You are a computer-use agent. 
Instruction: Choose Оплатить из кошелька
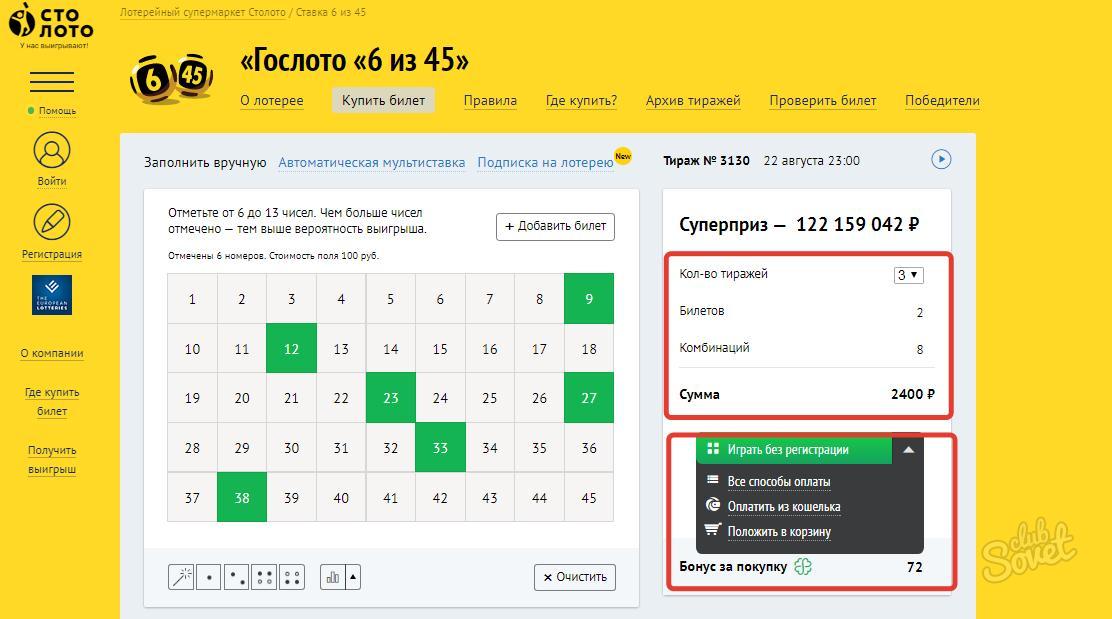tap(784, 507)
